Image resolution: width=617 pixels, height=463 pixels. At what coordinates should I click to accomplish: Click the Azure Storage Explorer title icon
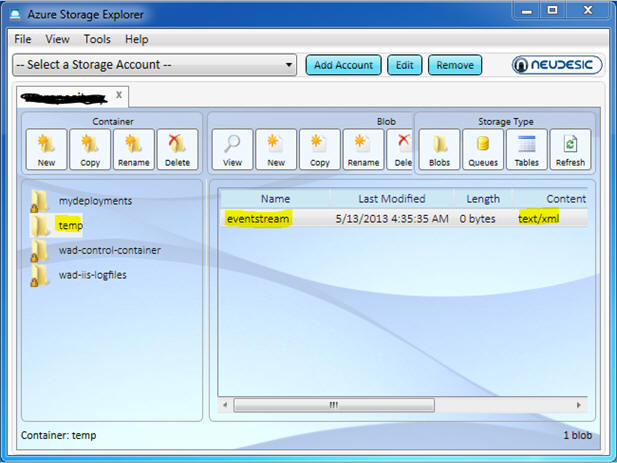pos(15,15)
